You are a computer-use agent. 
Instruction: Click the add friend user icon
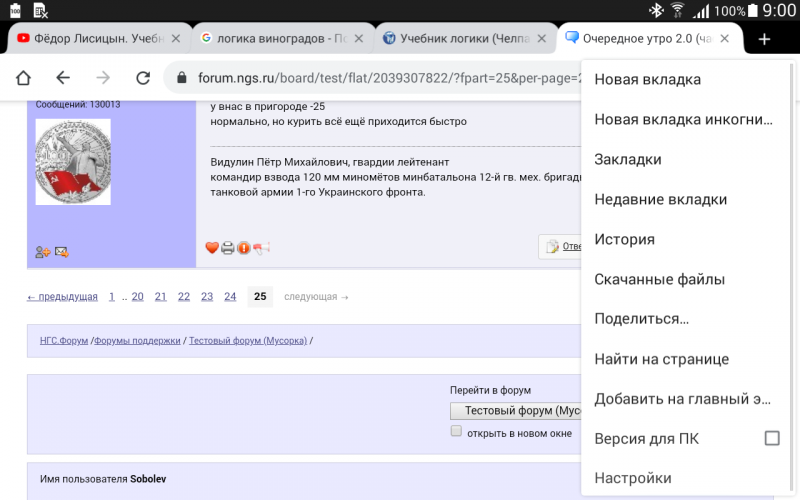(x=42, y=252)
